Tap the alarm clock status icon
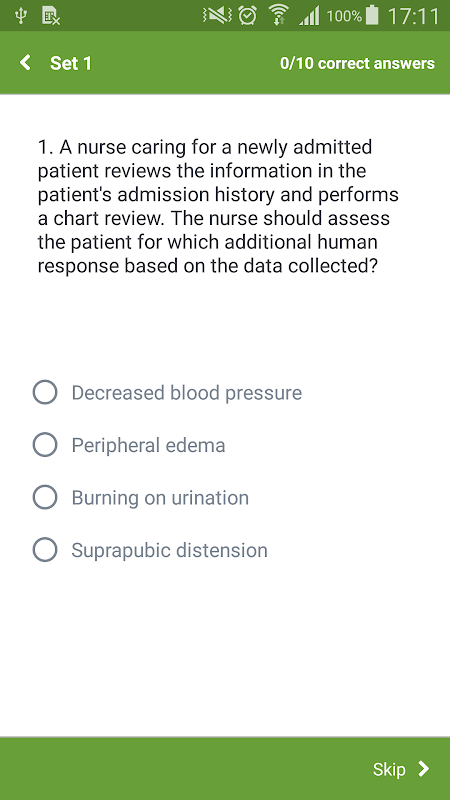Screen dimensions: 450x800 click(248, 16)
